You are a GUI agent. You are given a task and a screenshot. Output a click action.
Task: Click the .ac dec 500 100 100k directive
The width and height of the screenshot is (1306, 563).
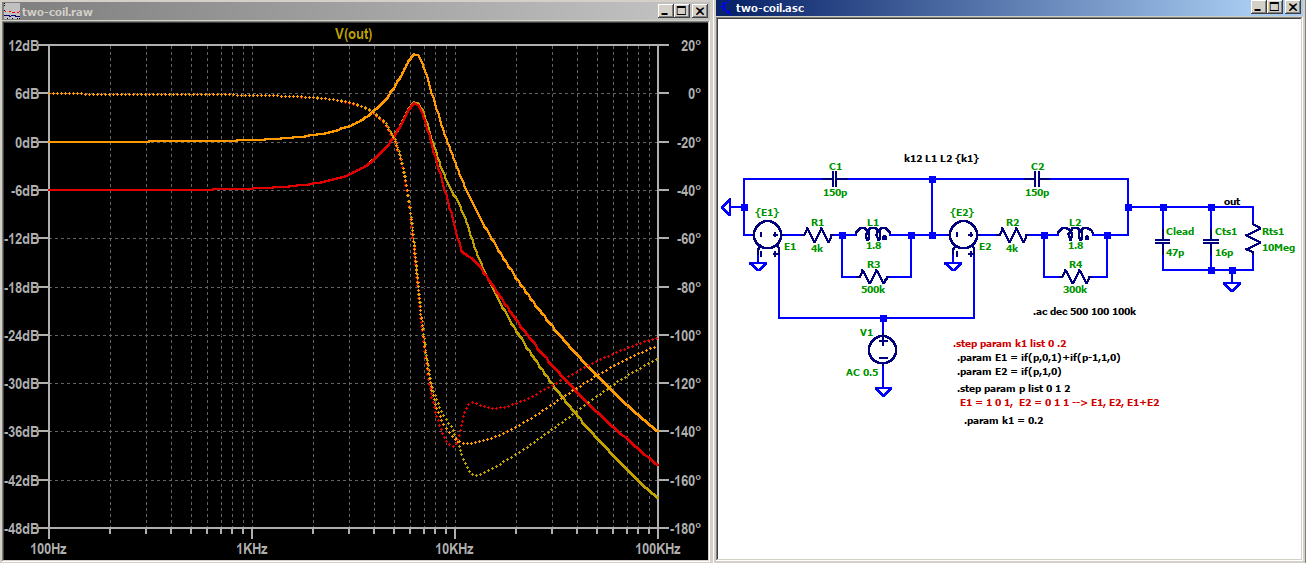pyautogui.click(x=1084, y=311)
